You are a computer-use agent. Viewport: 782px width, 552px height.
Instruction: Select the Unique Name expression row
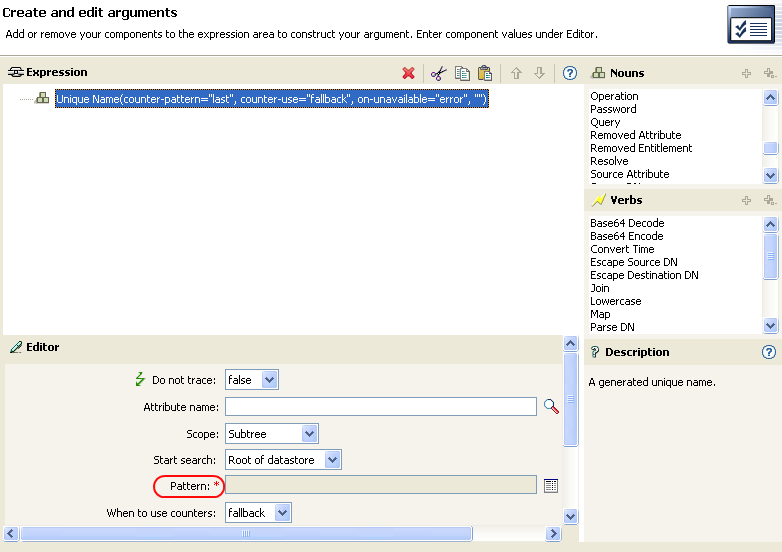tap(271, 99)
